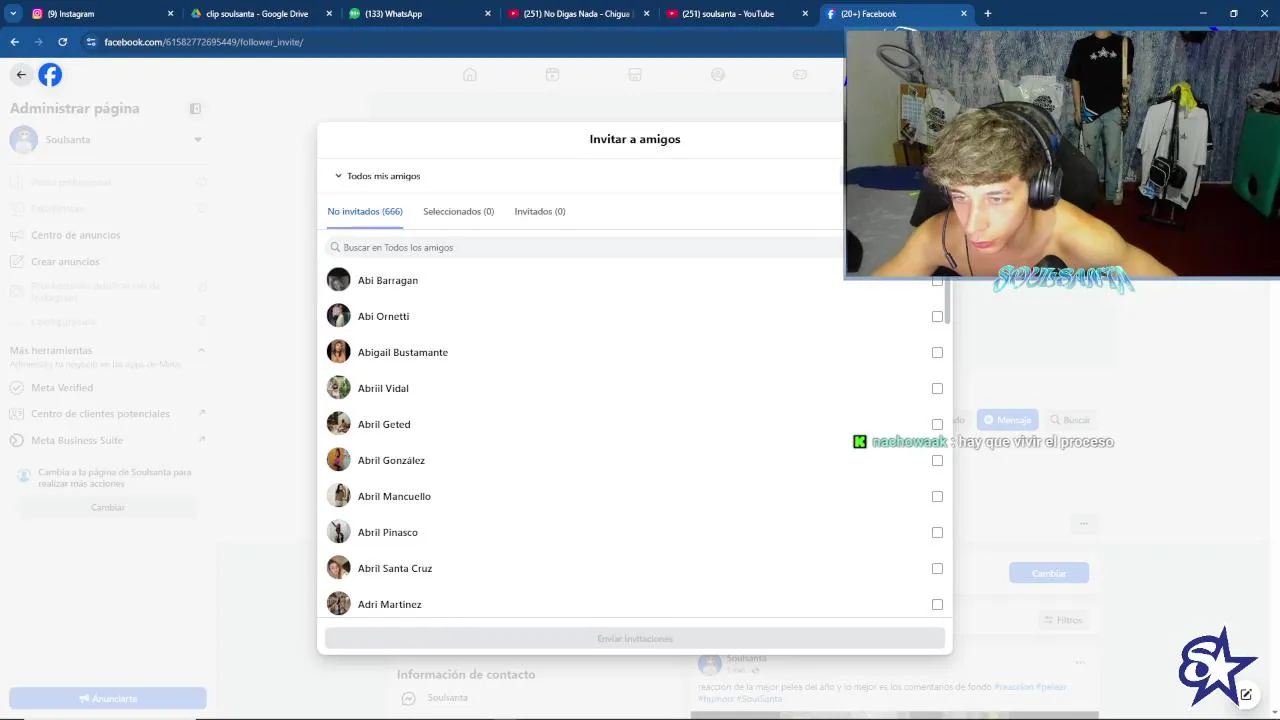1280x720 pixels.
Task: Open the Marketplace icon in the Facebook top bar
Action: (x=634, y=75)
